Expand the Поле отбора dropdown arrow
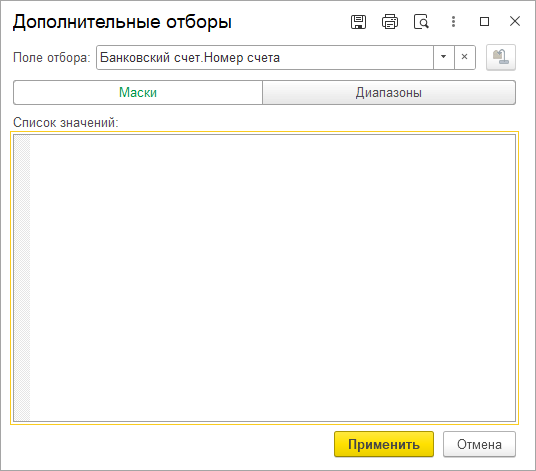Screen dimensions: 536x471 click(x=444, y=57)
